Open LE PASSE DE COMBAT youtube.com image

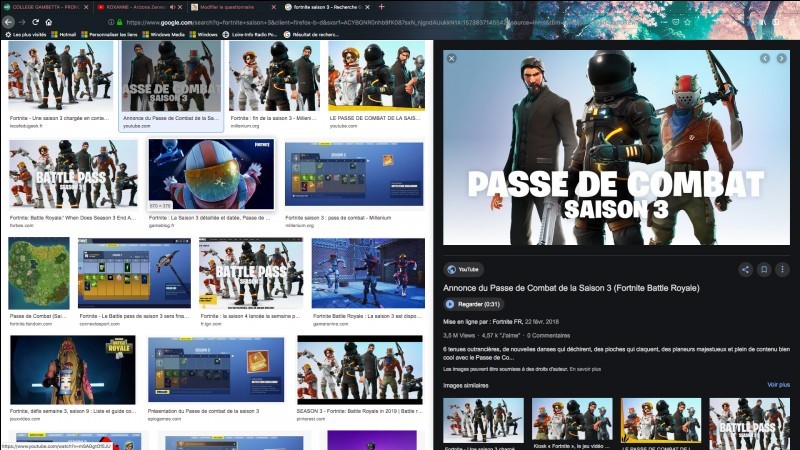click(x=377, y=76)
